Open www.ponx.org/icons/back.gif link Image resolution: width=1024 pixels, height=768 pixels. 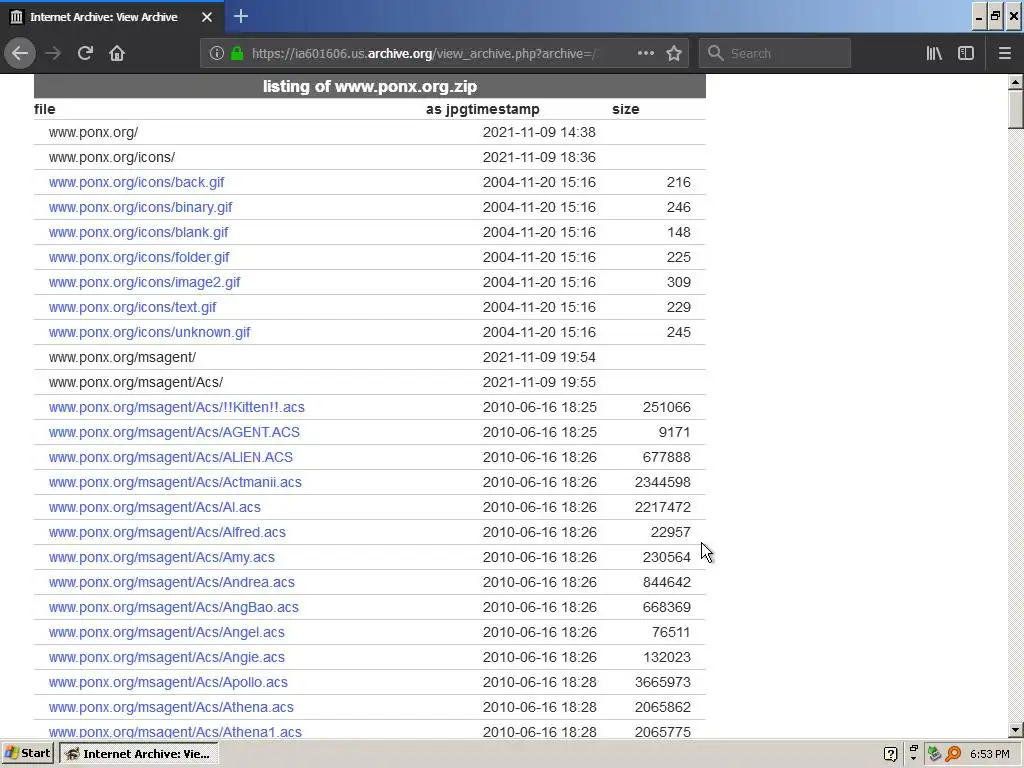(136, 182)
